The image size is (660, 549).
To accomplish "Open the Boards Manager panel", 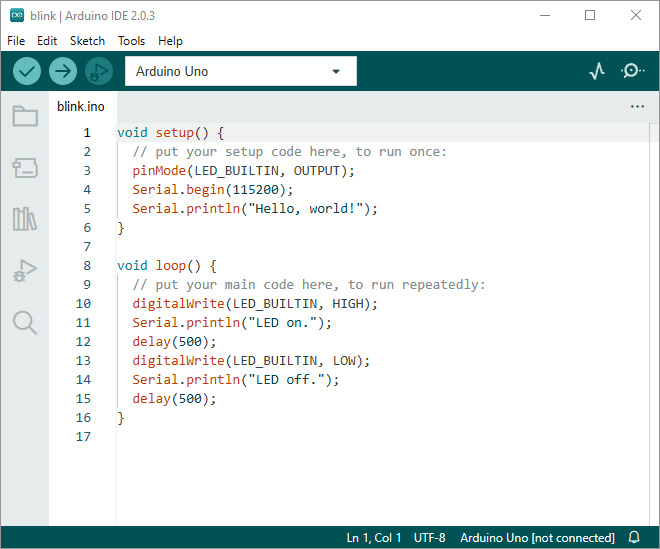I will pyautogui.click(x=25, y=168).
